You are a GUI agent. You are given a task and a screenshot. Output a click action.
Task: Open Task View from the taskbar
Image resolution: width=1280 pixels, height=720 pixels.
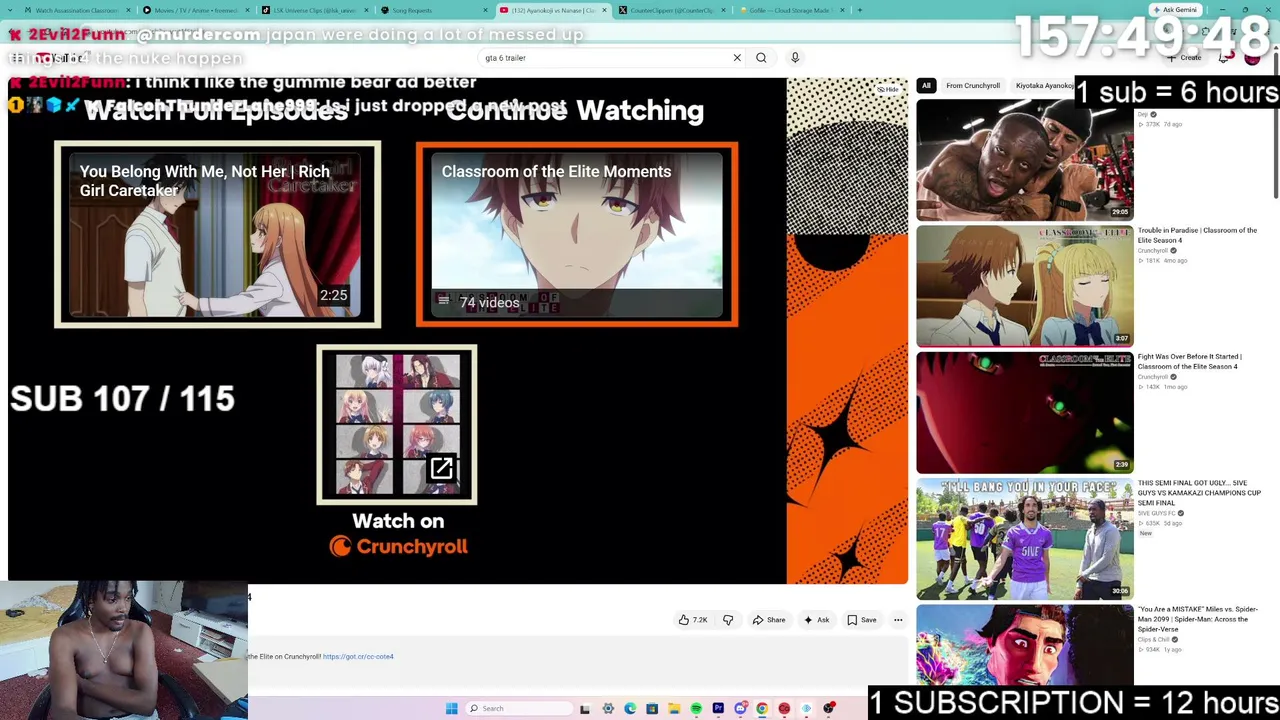click(585, 709)
